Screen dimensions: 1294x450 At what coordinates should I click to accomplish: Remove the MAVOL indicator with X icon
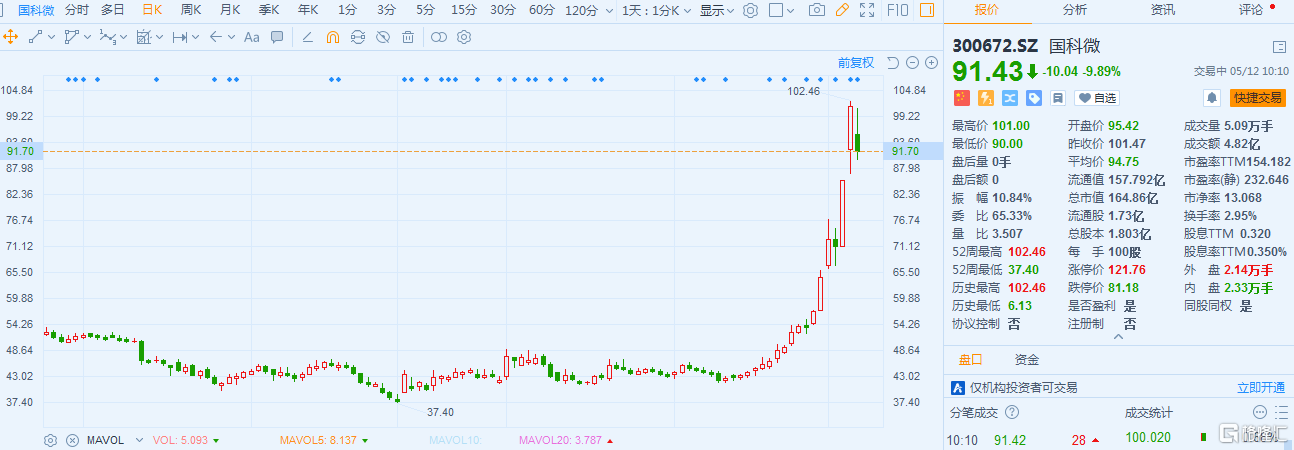tap(72, 440)
